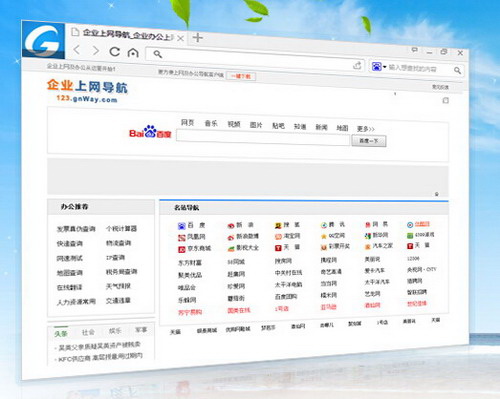
Task: Select the 知道 search tab
Action: 300,127
